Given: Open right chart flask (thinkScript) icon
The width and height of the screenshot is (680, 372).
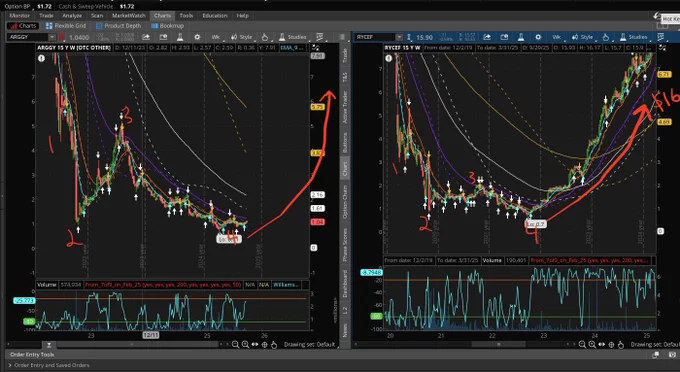Looking at the screenshot, I should tap(521, 37).
